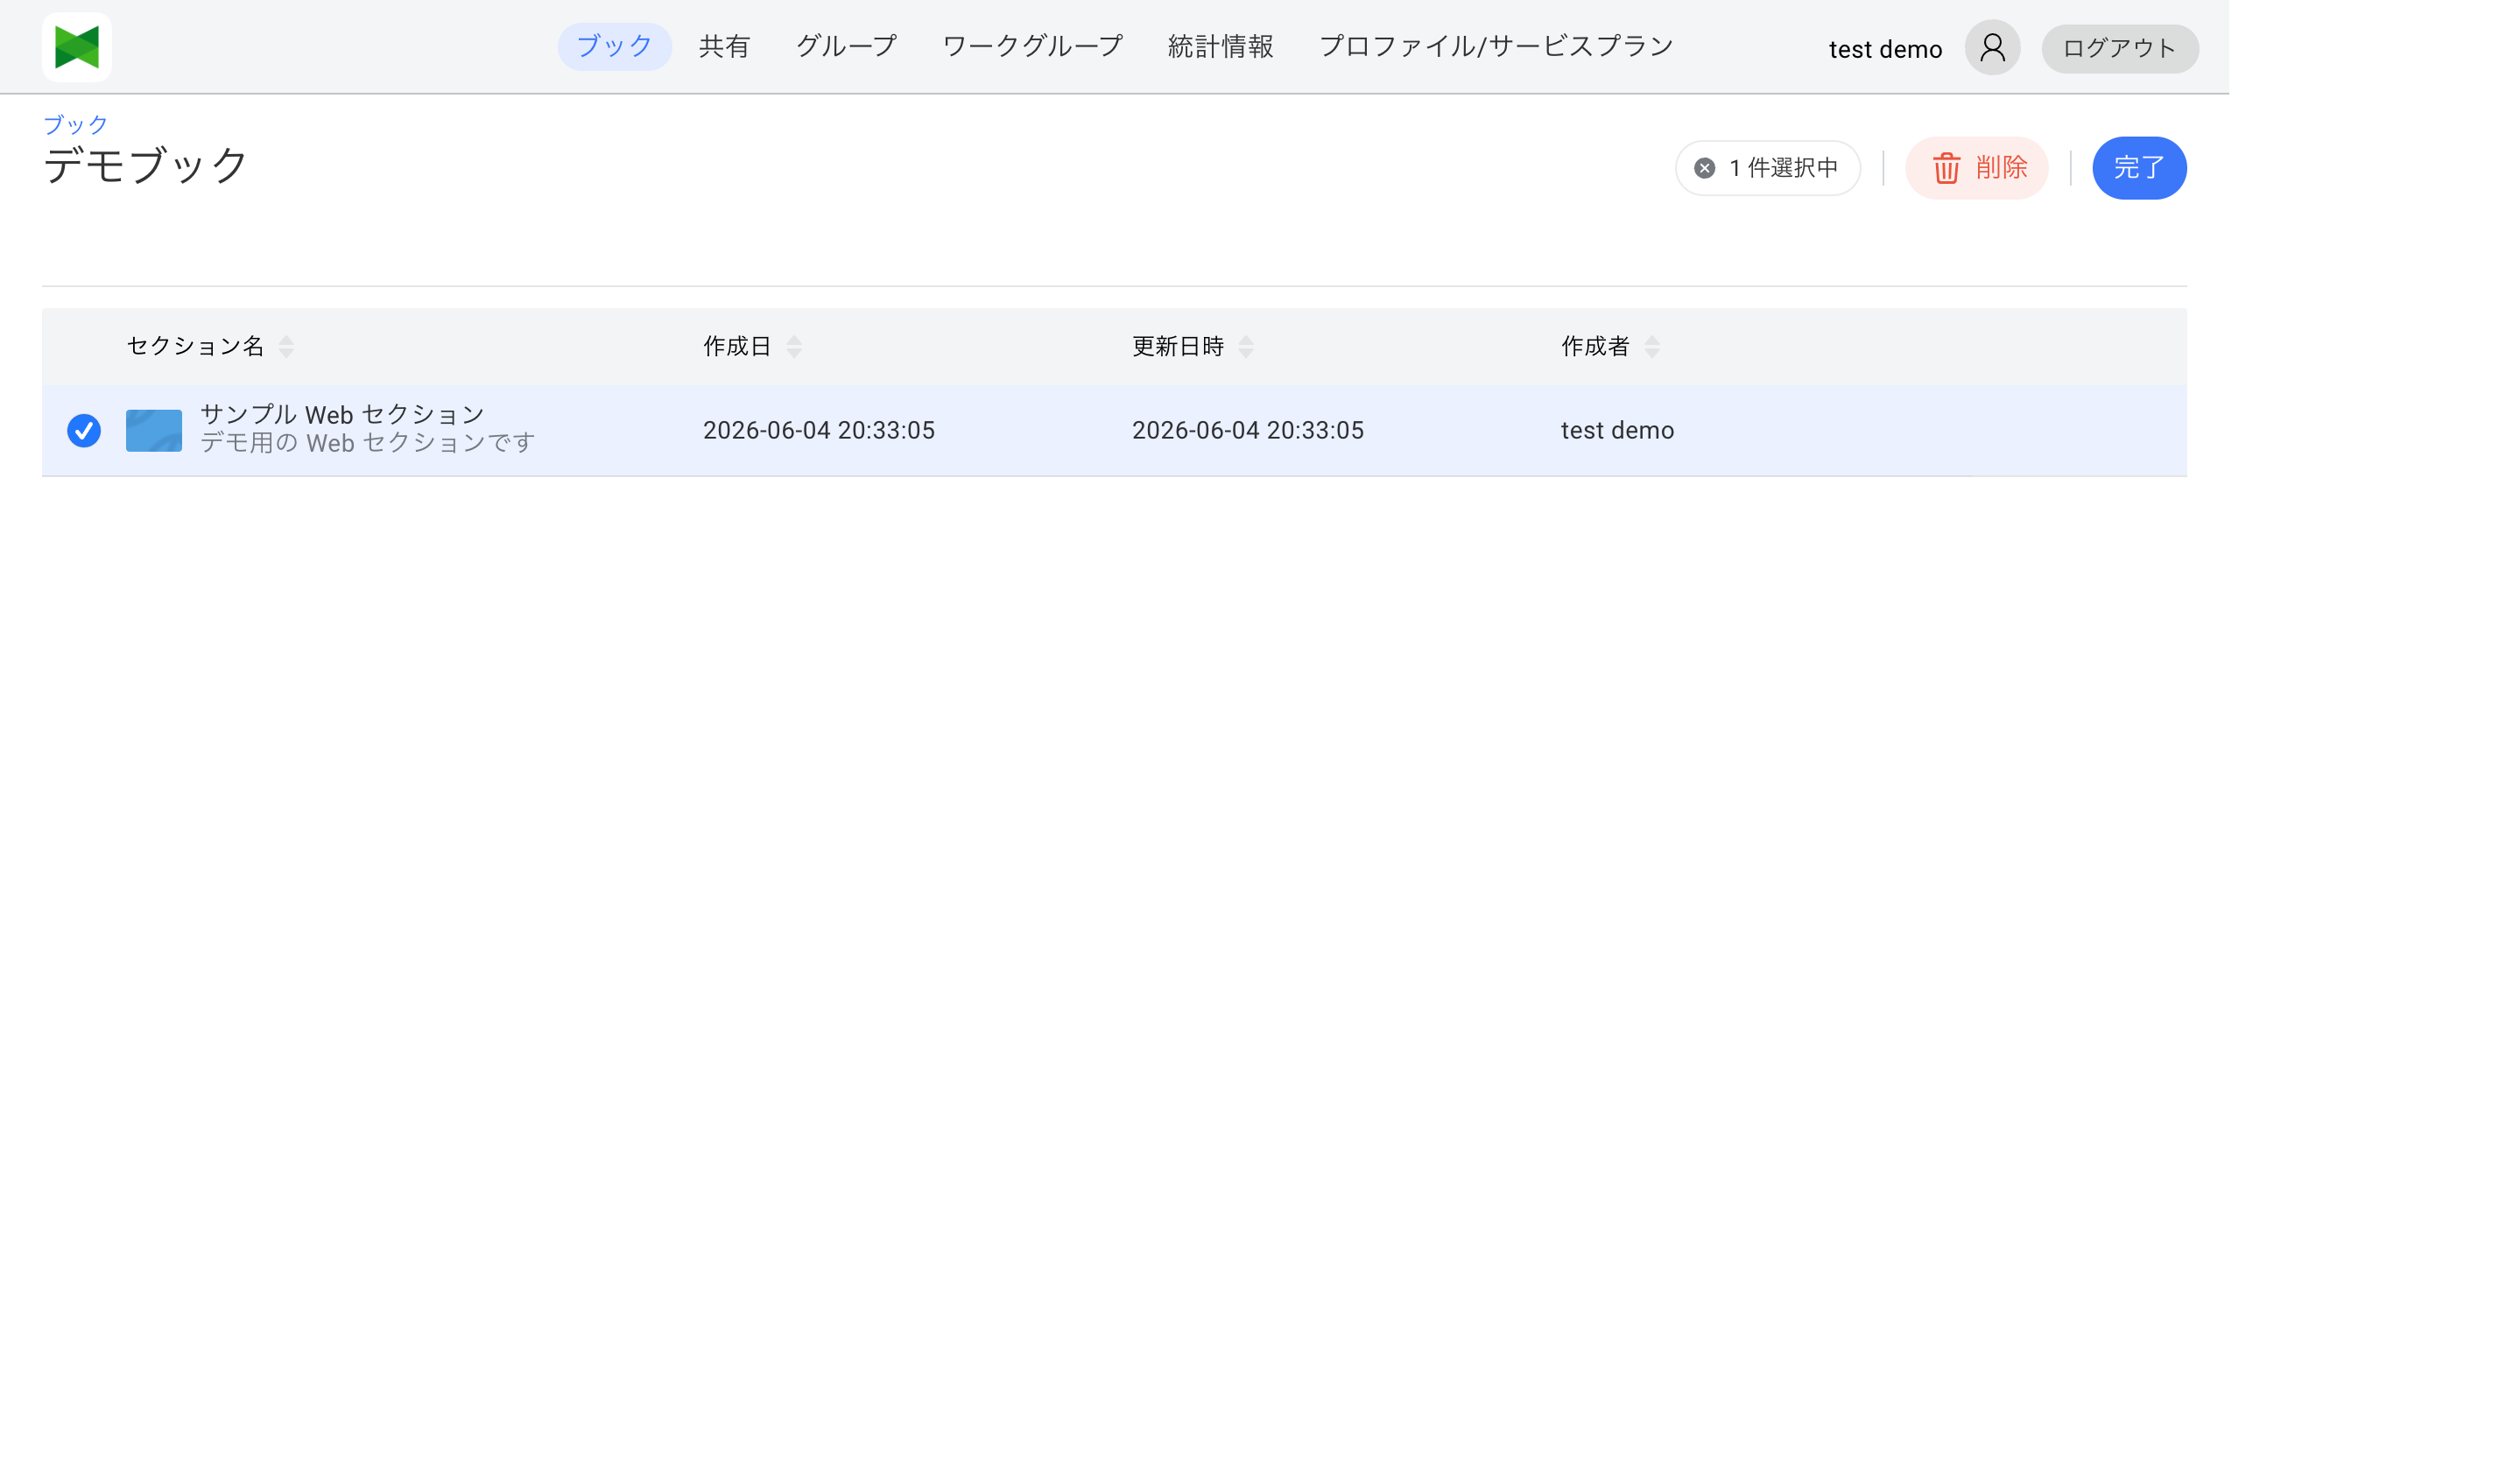The width and height of the screenshot is (2520, 1483).
Task: Click the blue 完了 button
Action: 2139,168
